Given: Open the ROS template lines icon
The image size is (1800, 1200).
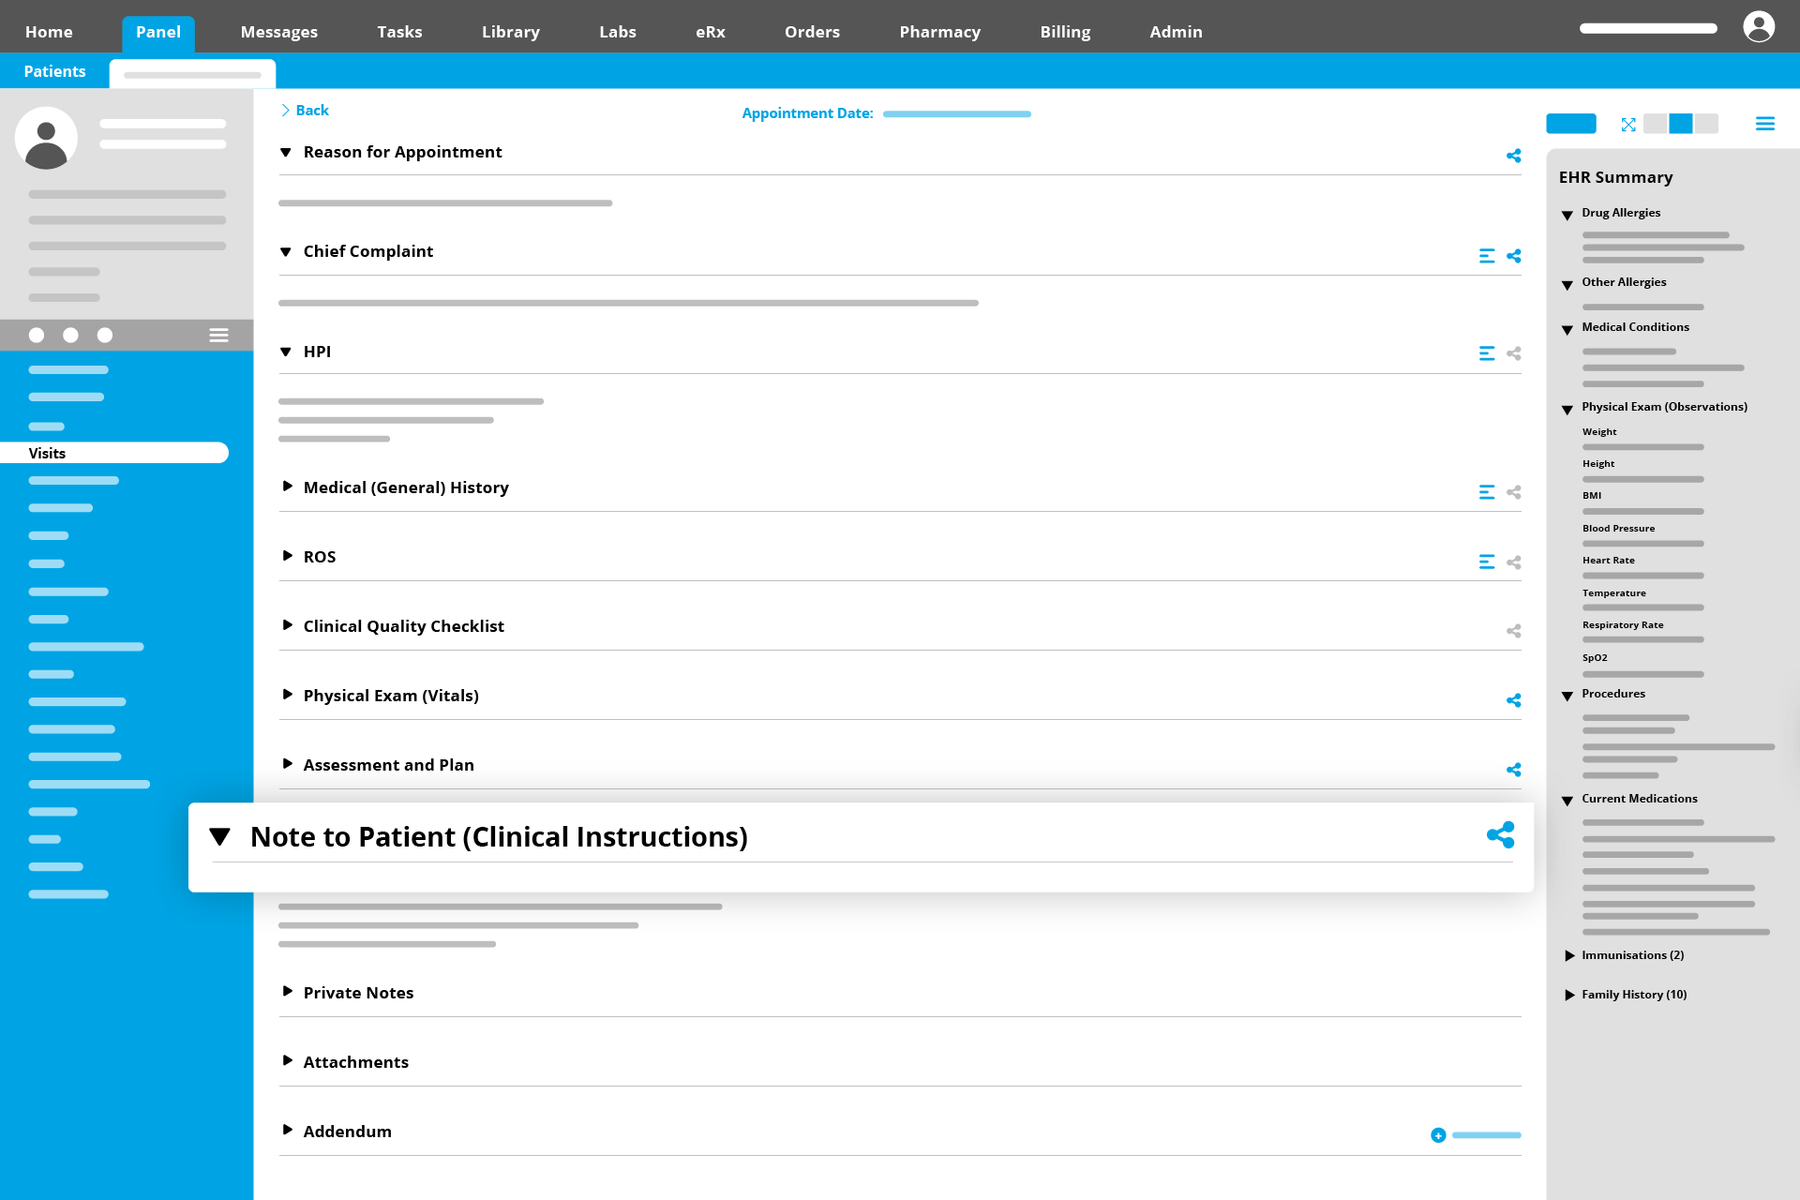Looking at the screenshot, I should click(x=1486, y=562).
